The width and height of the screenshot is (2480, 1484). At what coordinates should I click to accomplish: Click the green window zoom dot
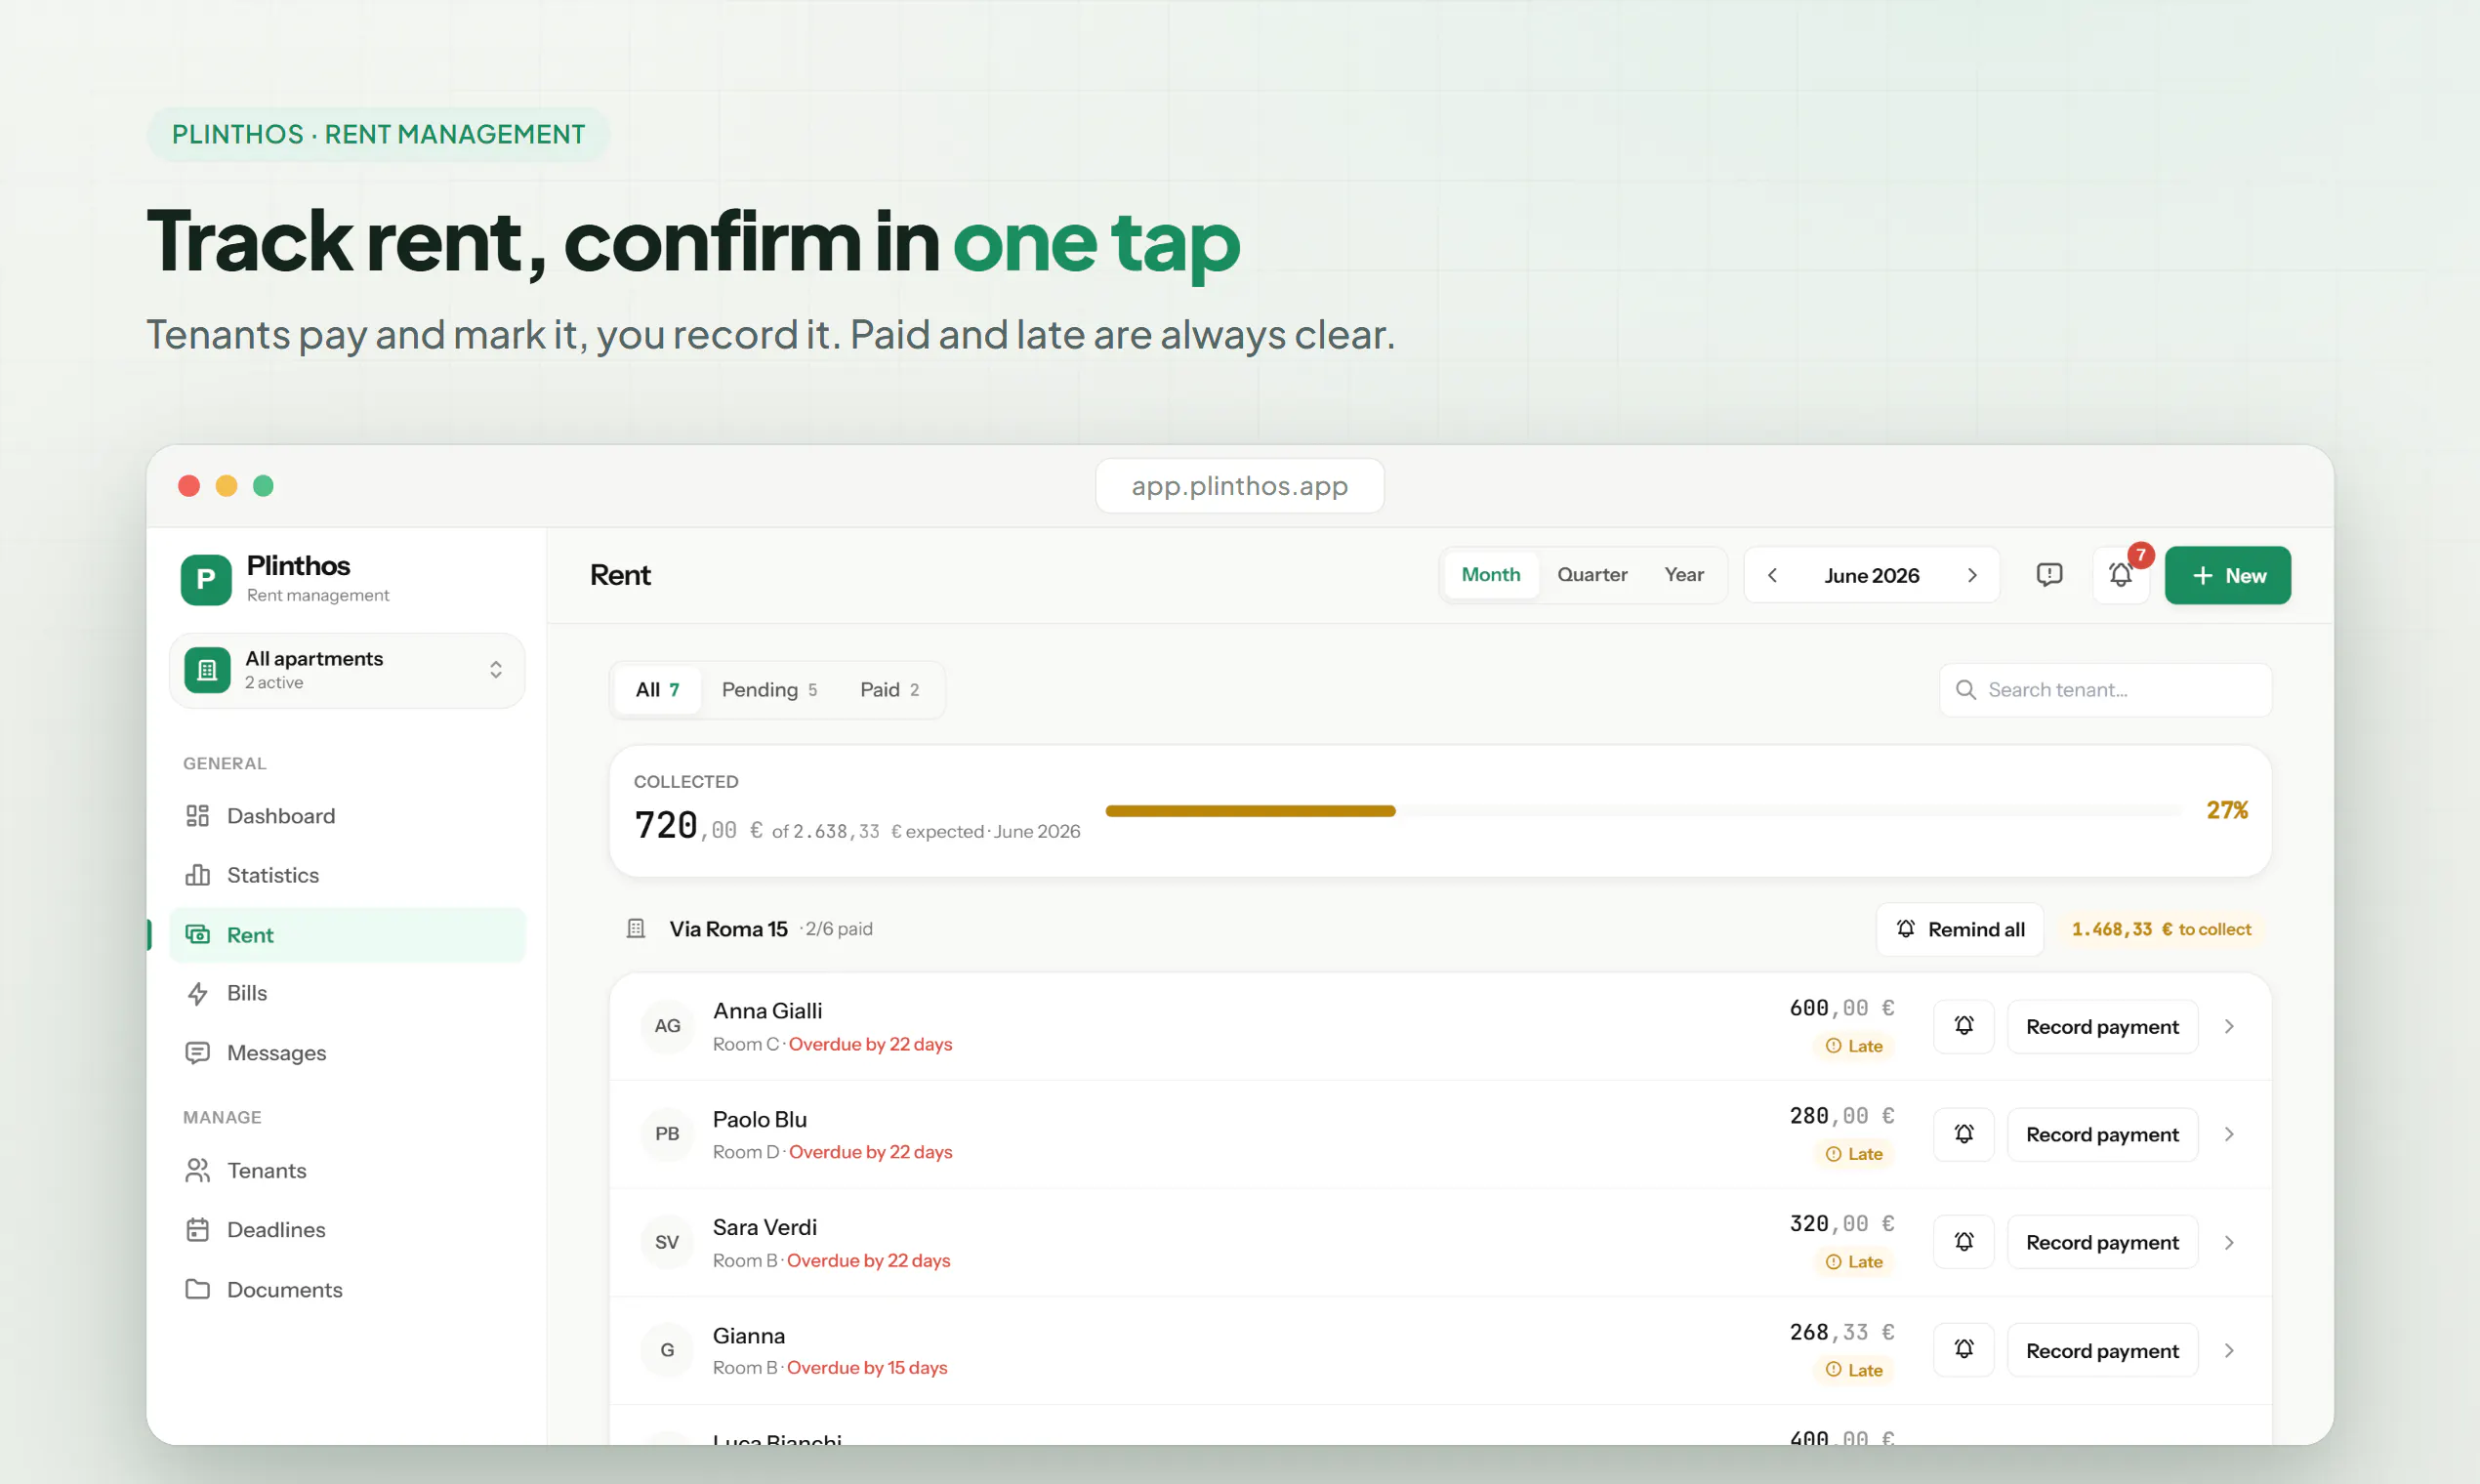[263, 486]
